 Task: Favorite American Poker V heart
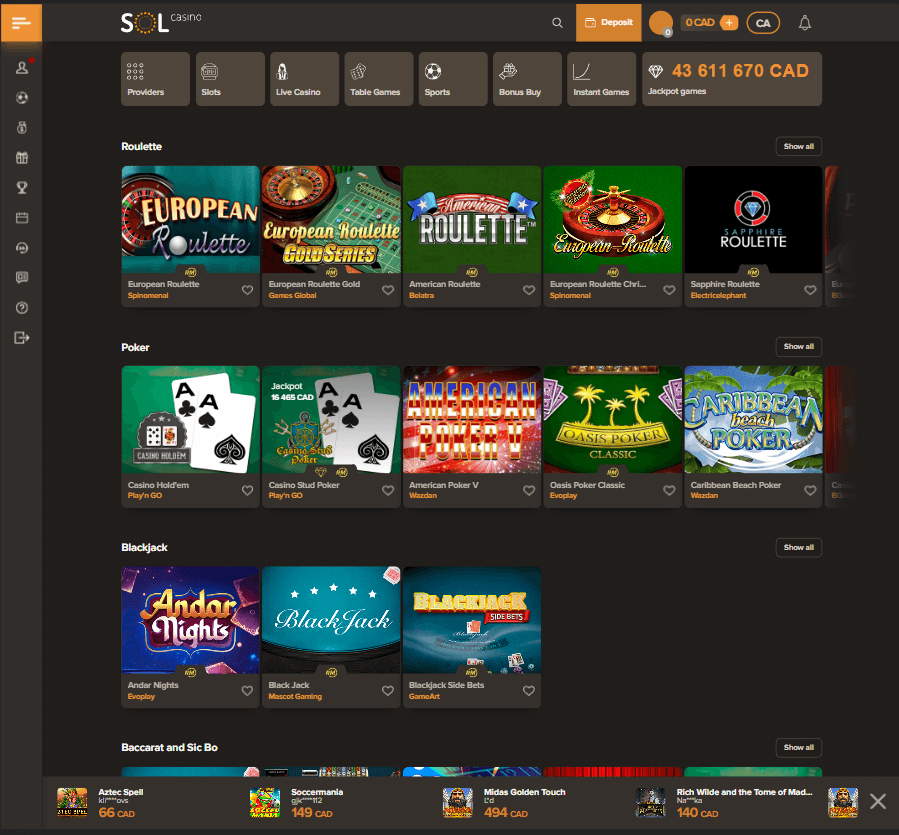[x=529, y=490]
